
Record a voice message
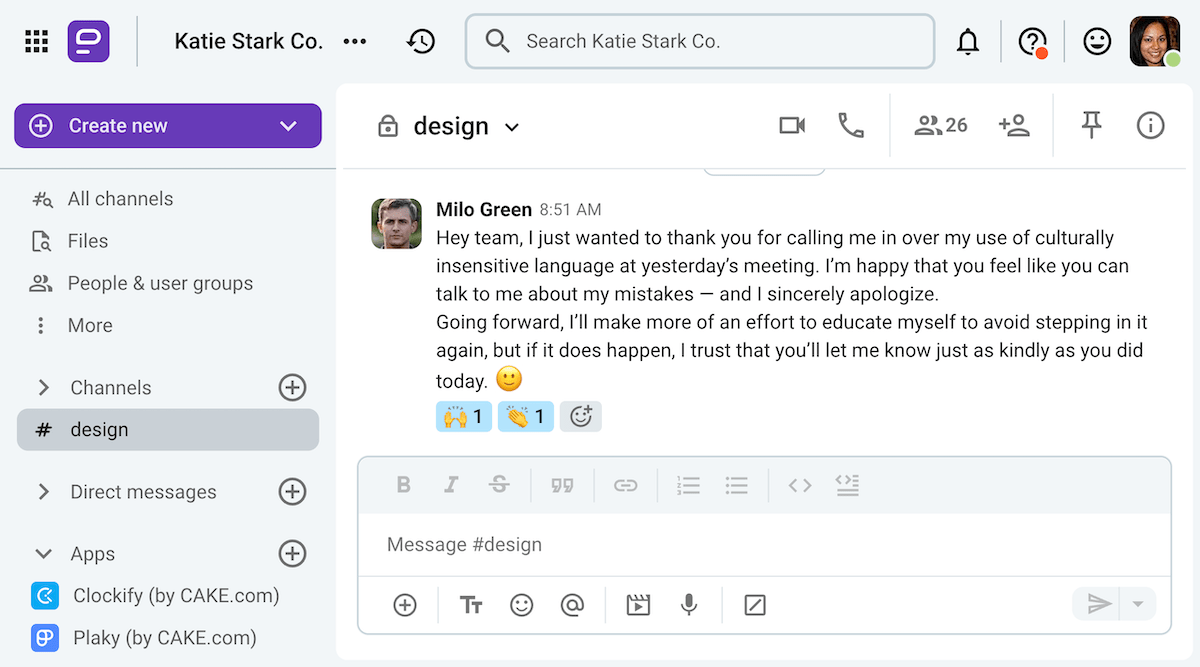(x=689, y=604)
